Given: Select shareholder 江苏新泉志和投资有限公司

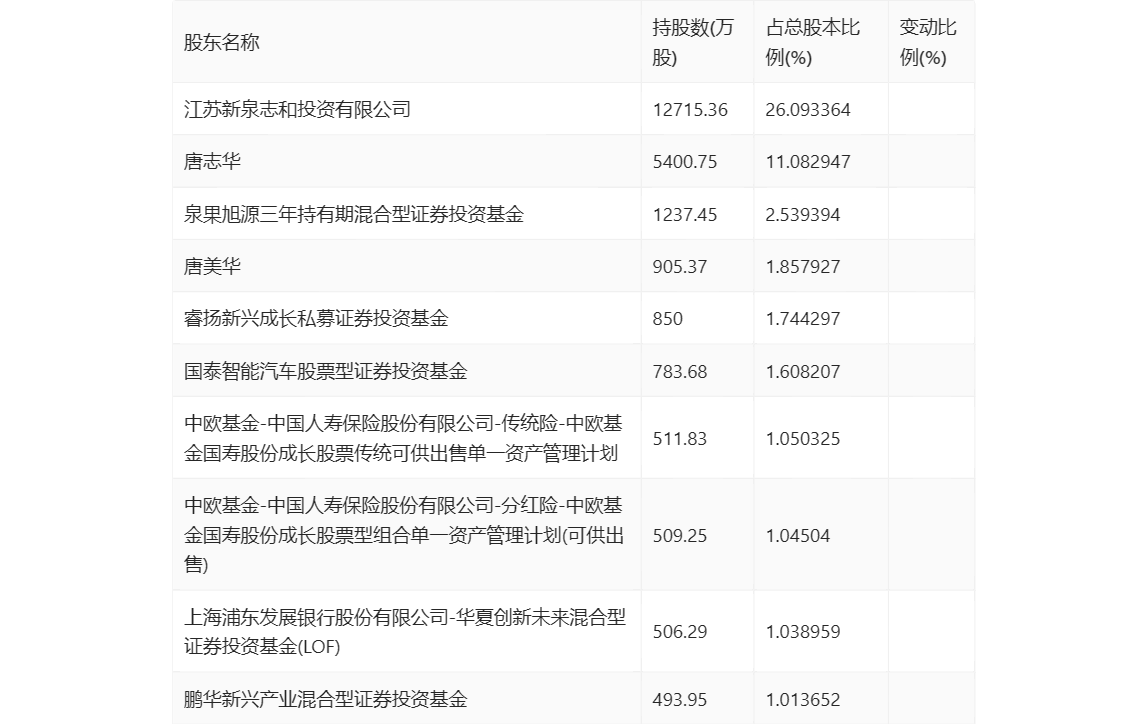Looking at the screenshot, I should [297, 110].
